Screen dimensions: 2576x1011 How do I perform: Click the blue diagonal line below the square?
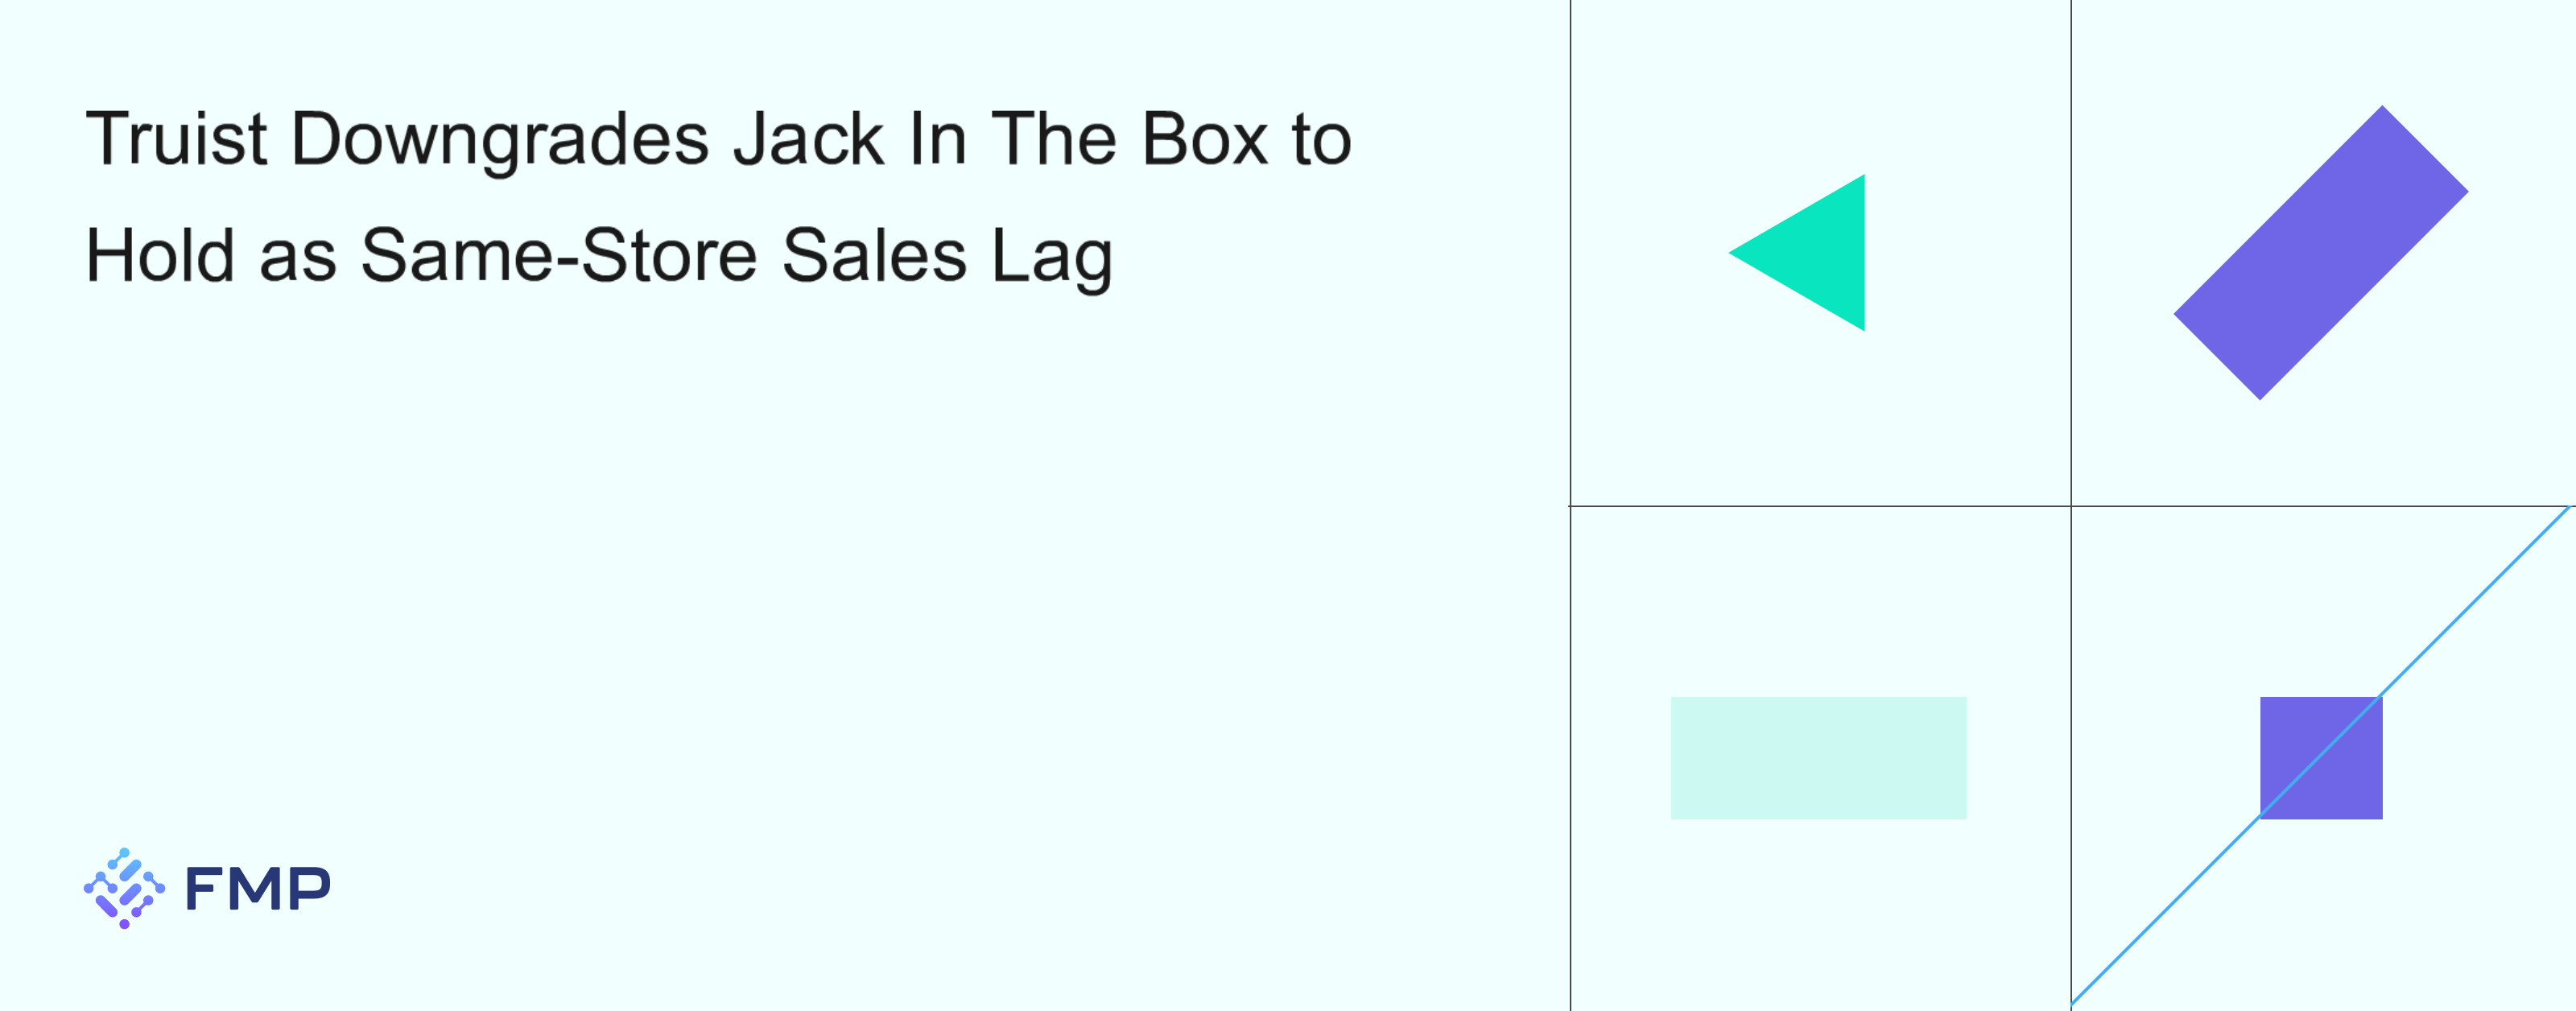click(2165, 911)
